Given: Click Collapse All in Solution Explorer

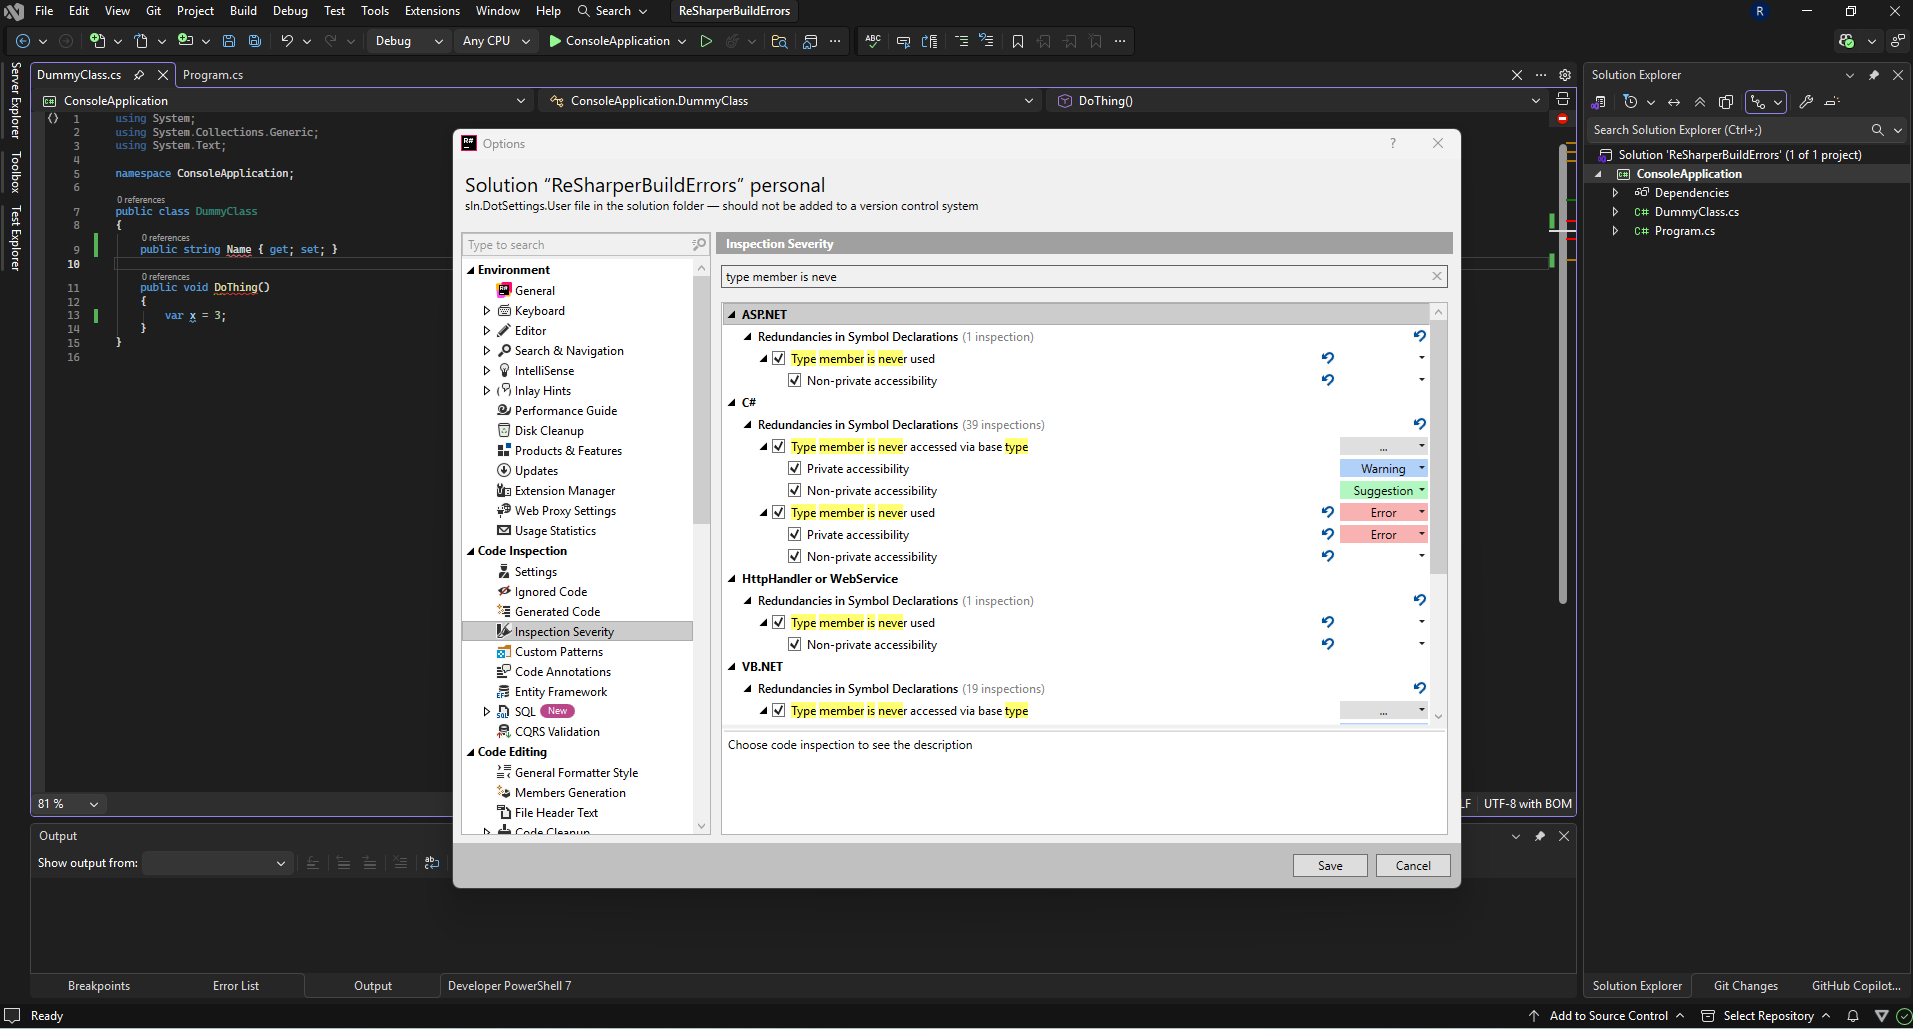Looking at the screenshot, I should tap(1700, 102).
